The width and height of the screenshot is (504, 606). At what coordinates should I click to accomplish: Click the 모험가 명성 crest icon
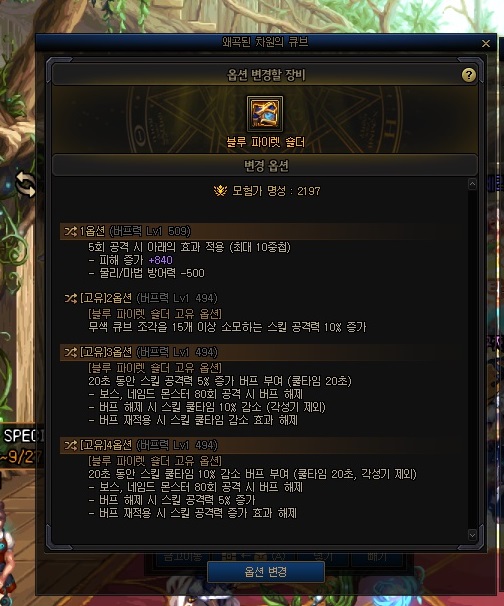coord(220,191)
